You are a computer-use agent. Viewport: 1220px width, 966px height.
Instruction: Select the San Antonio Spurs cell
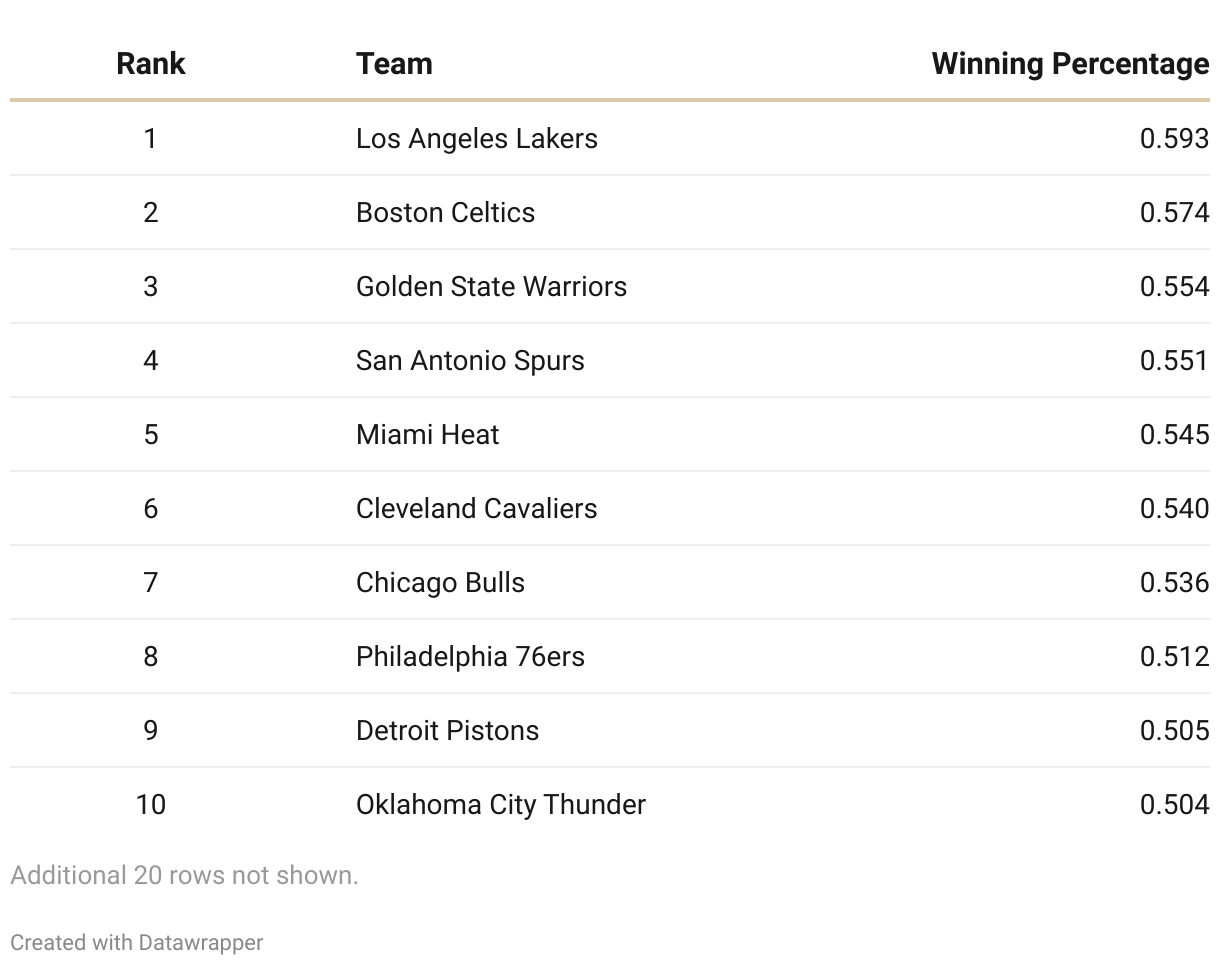click(470, 360)
